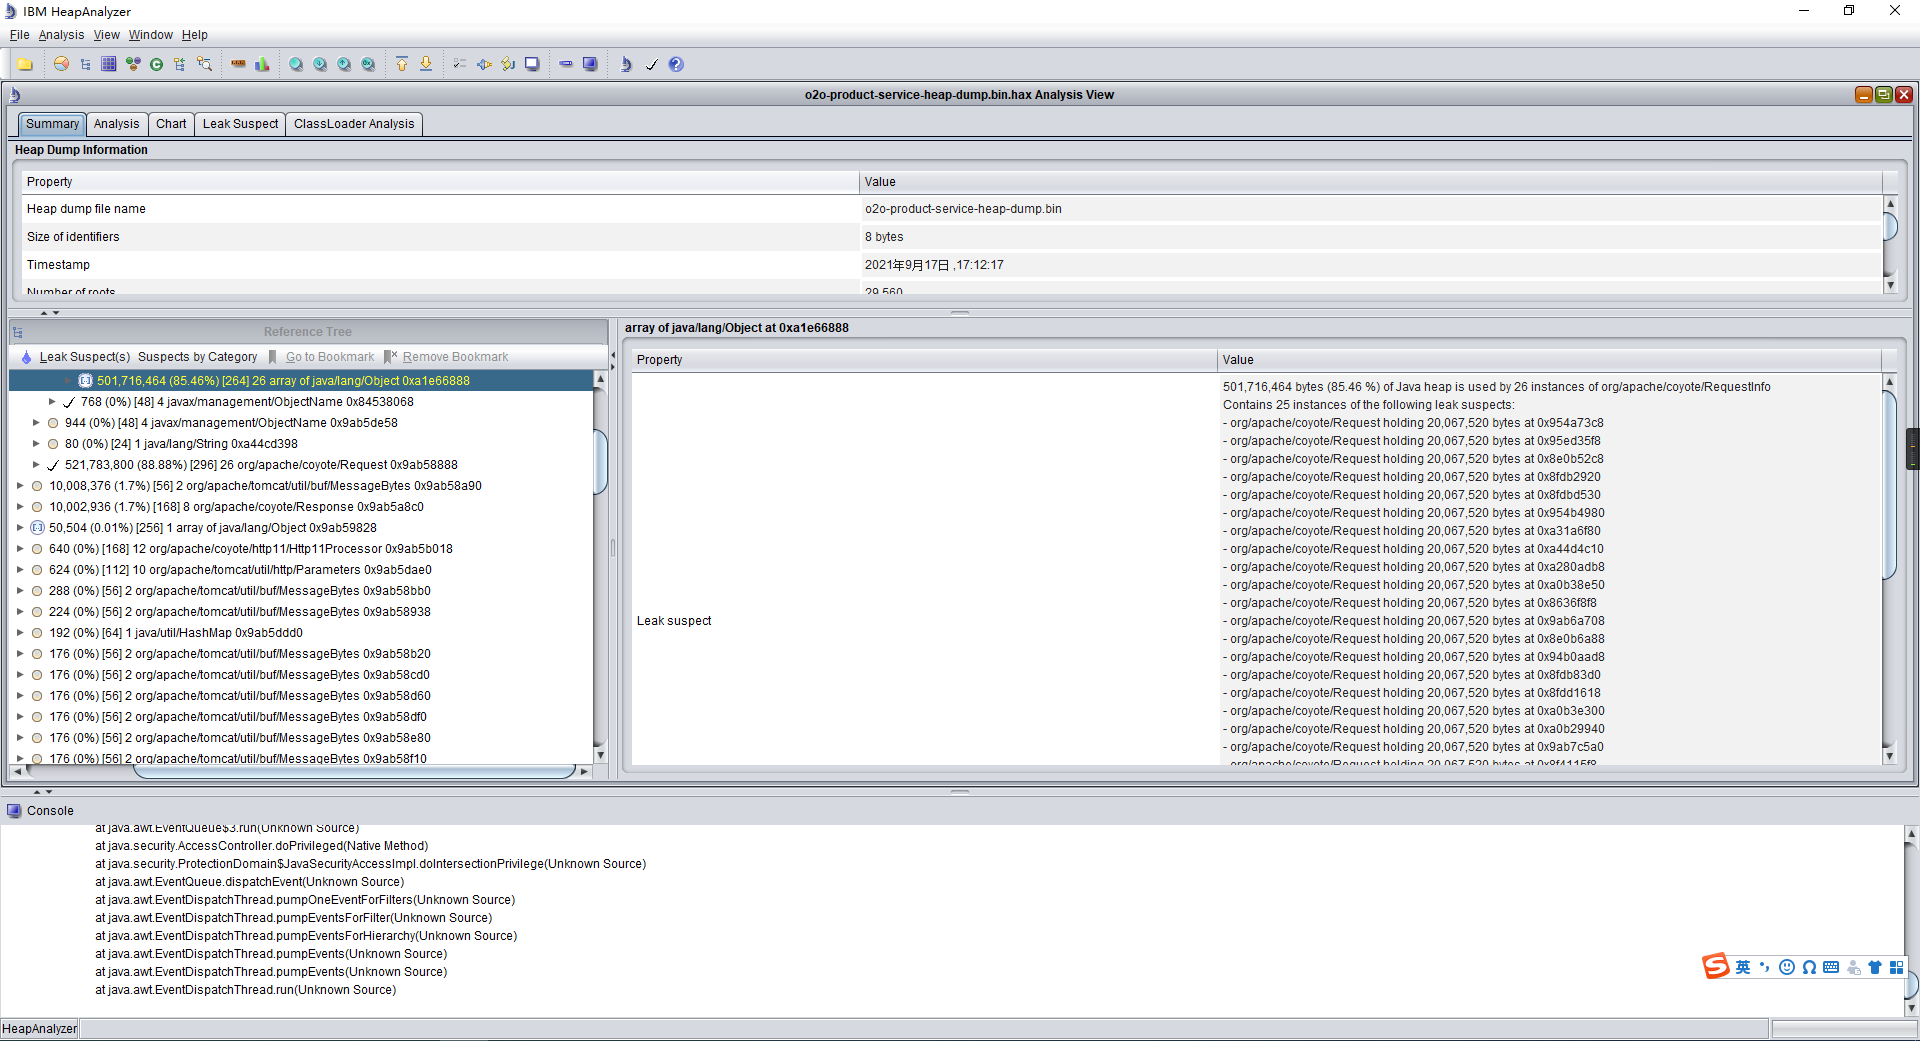Screen dimensions: 1920x1041
Task: Open the Analysis menu
Action: (61, 35)
